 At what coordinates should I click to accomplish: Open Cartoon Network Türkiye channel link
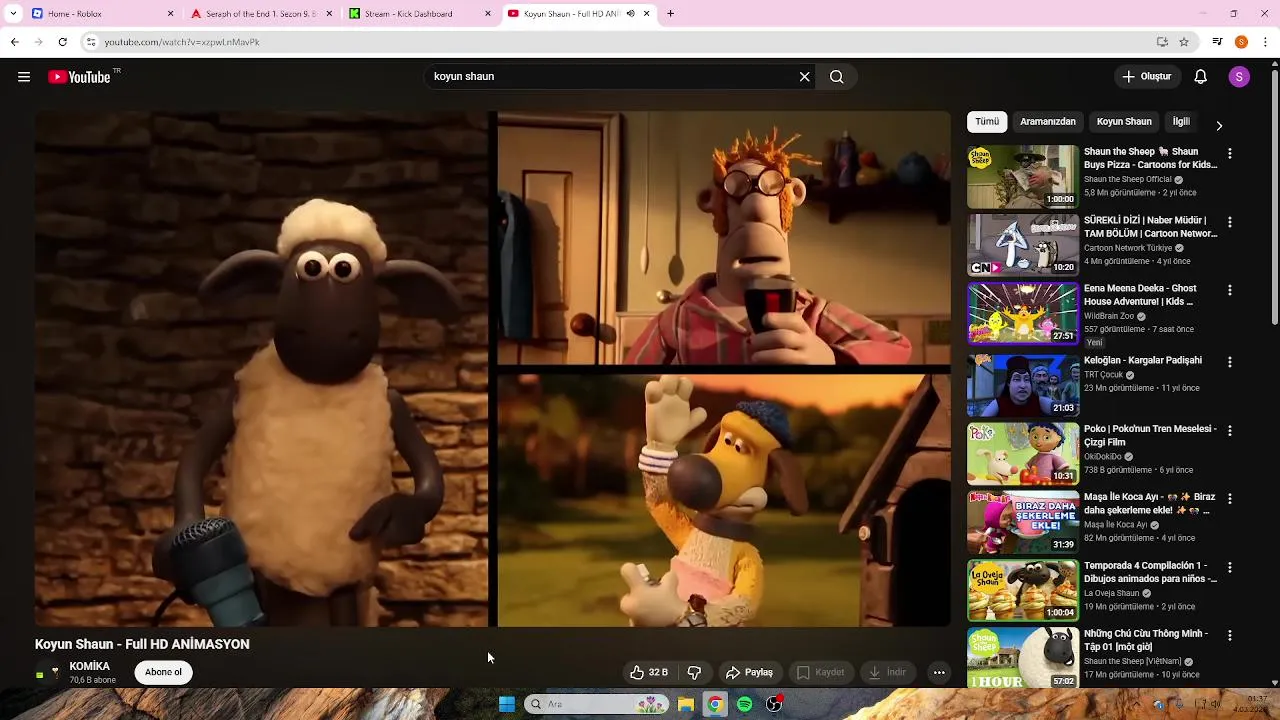[x=1128, y=248]
